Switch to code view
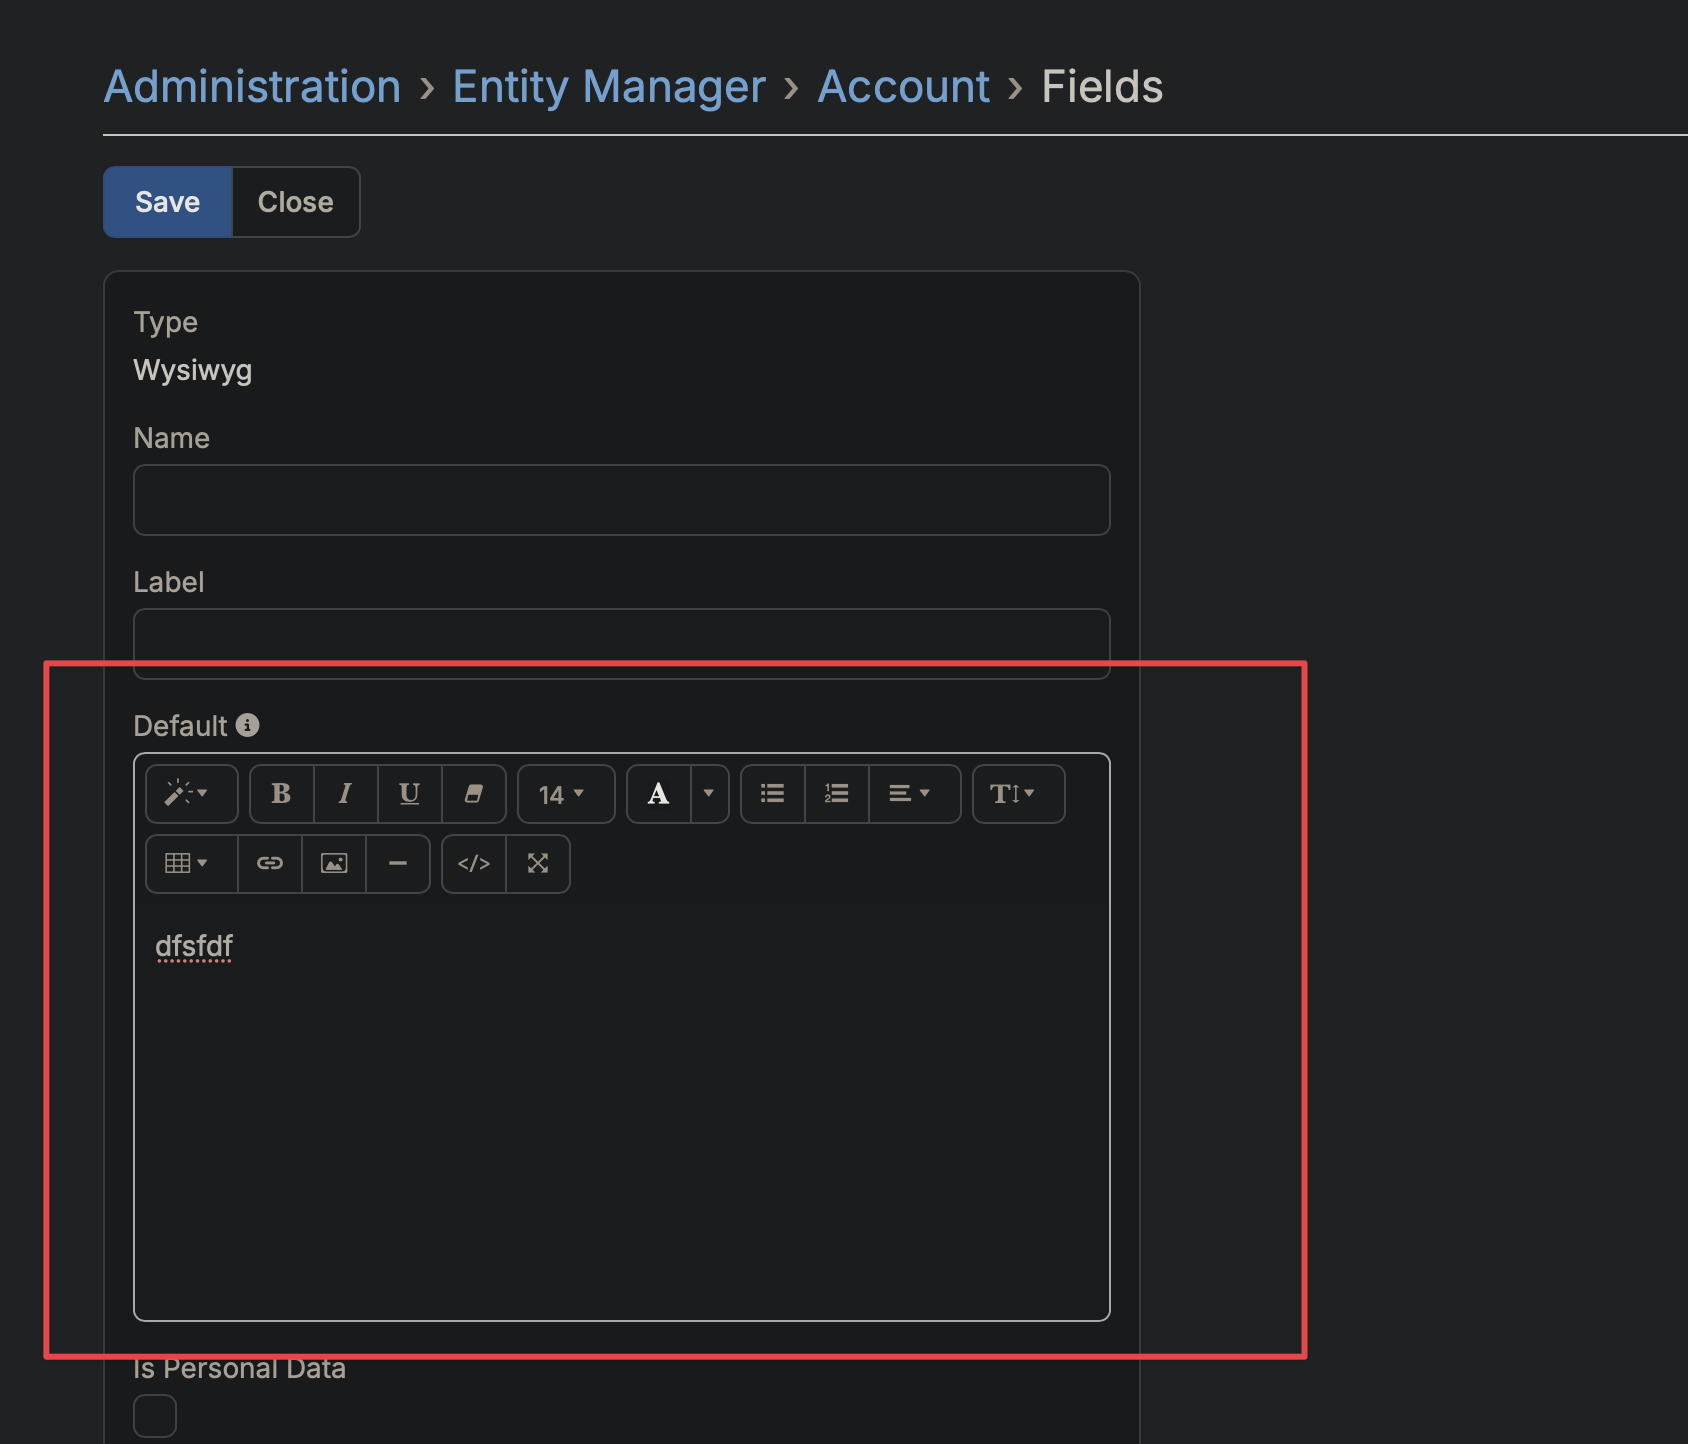1688x1444 pixels. click(474, 864)
